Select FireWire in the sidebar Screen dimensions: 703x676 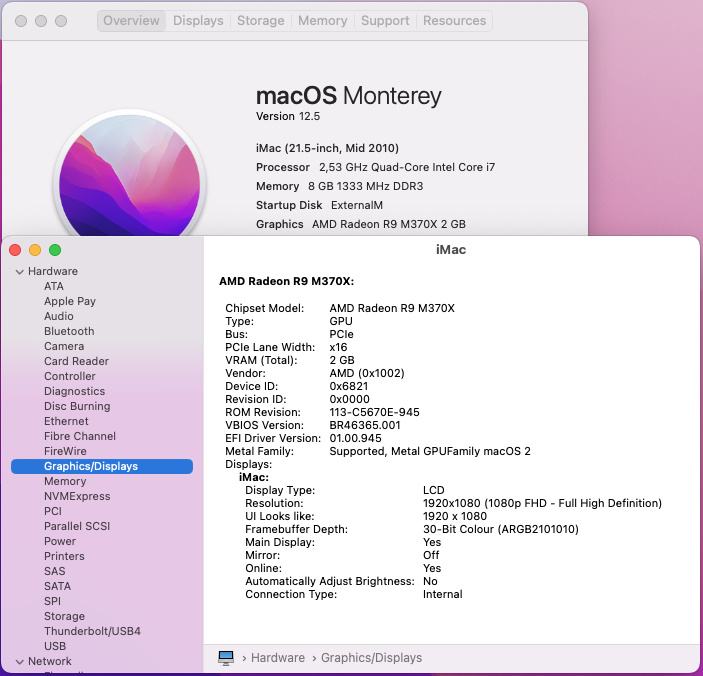[65, 451]
